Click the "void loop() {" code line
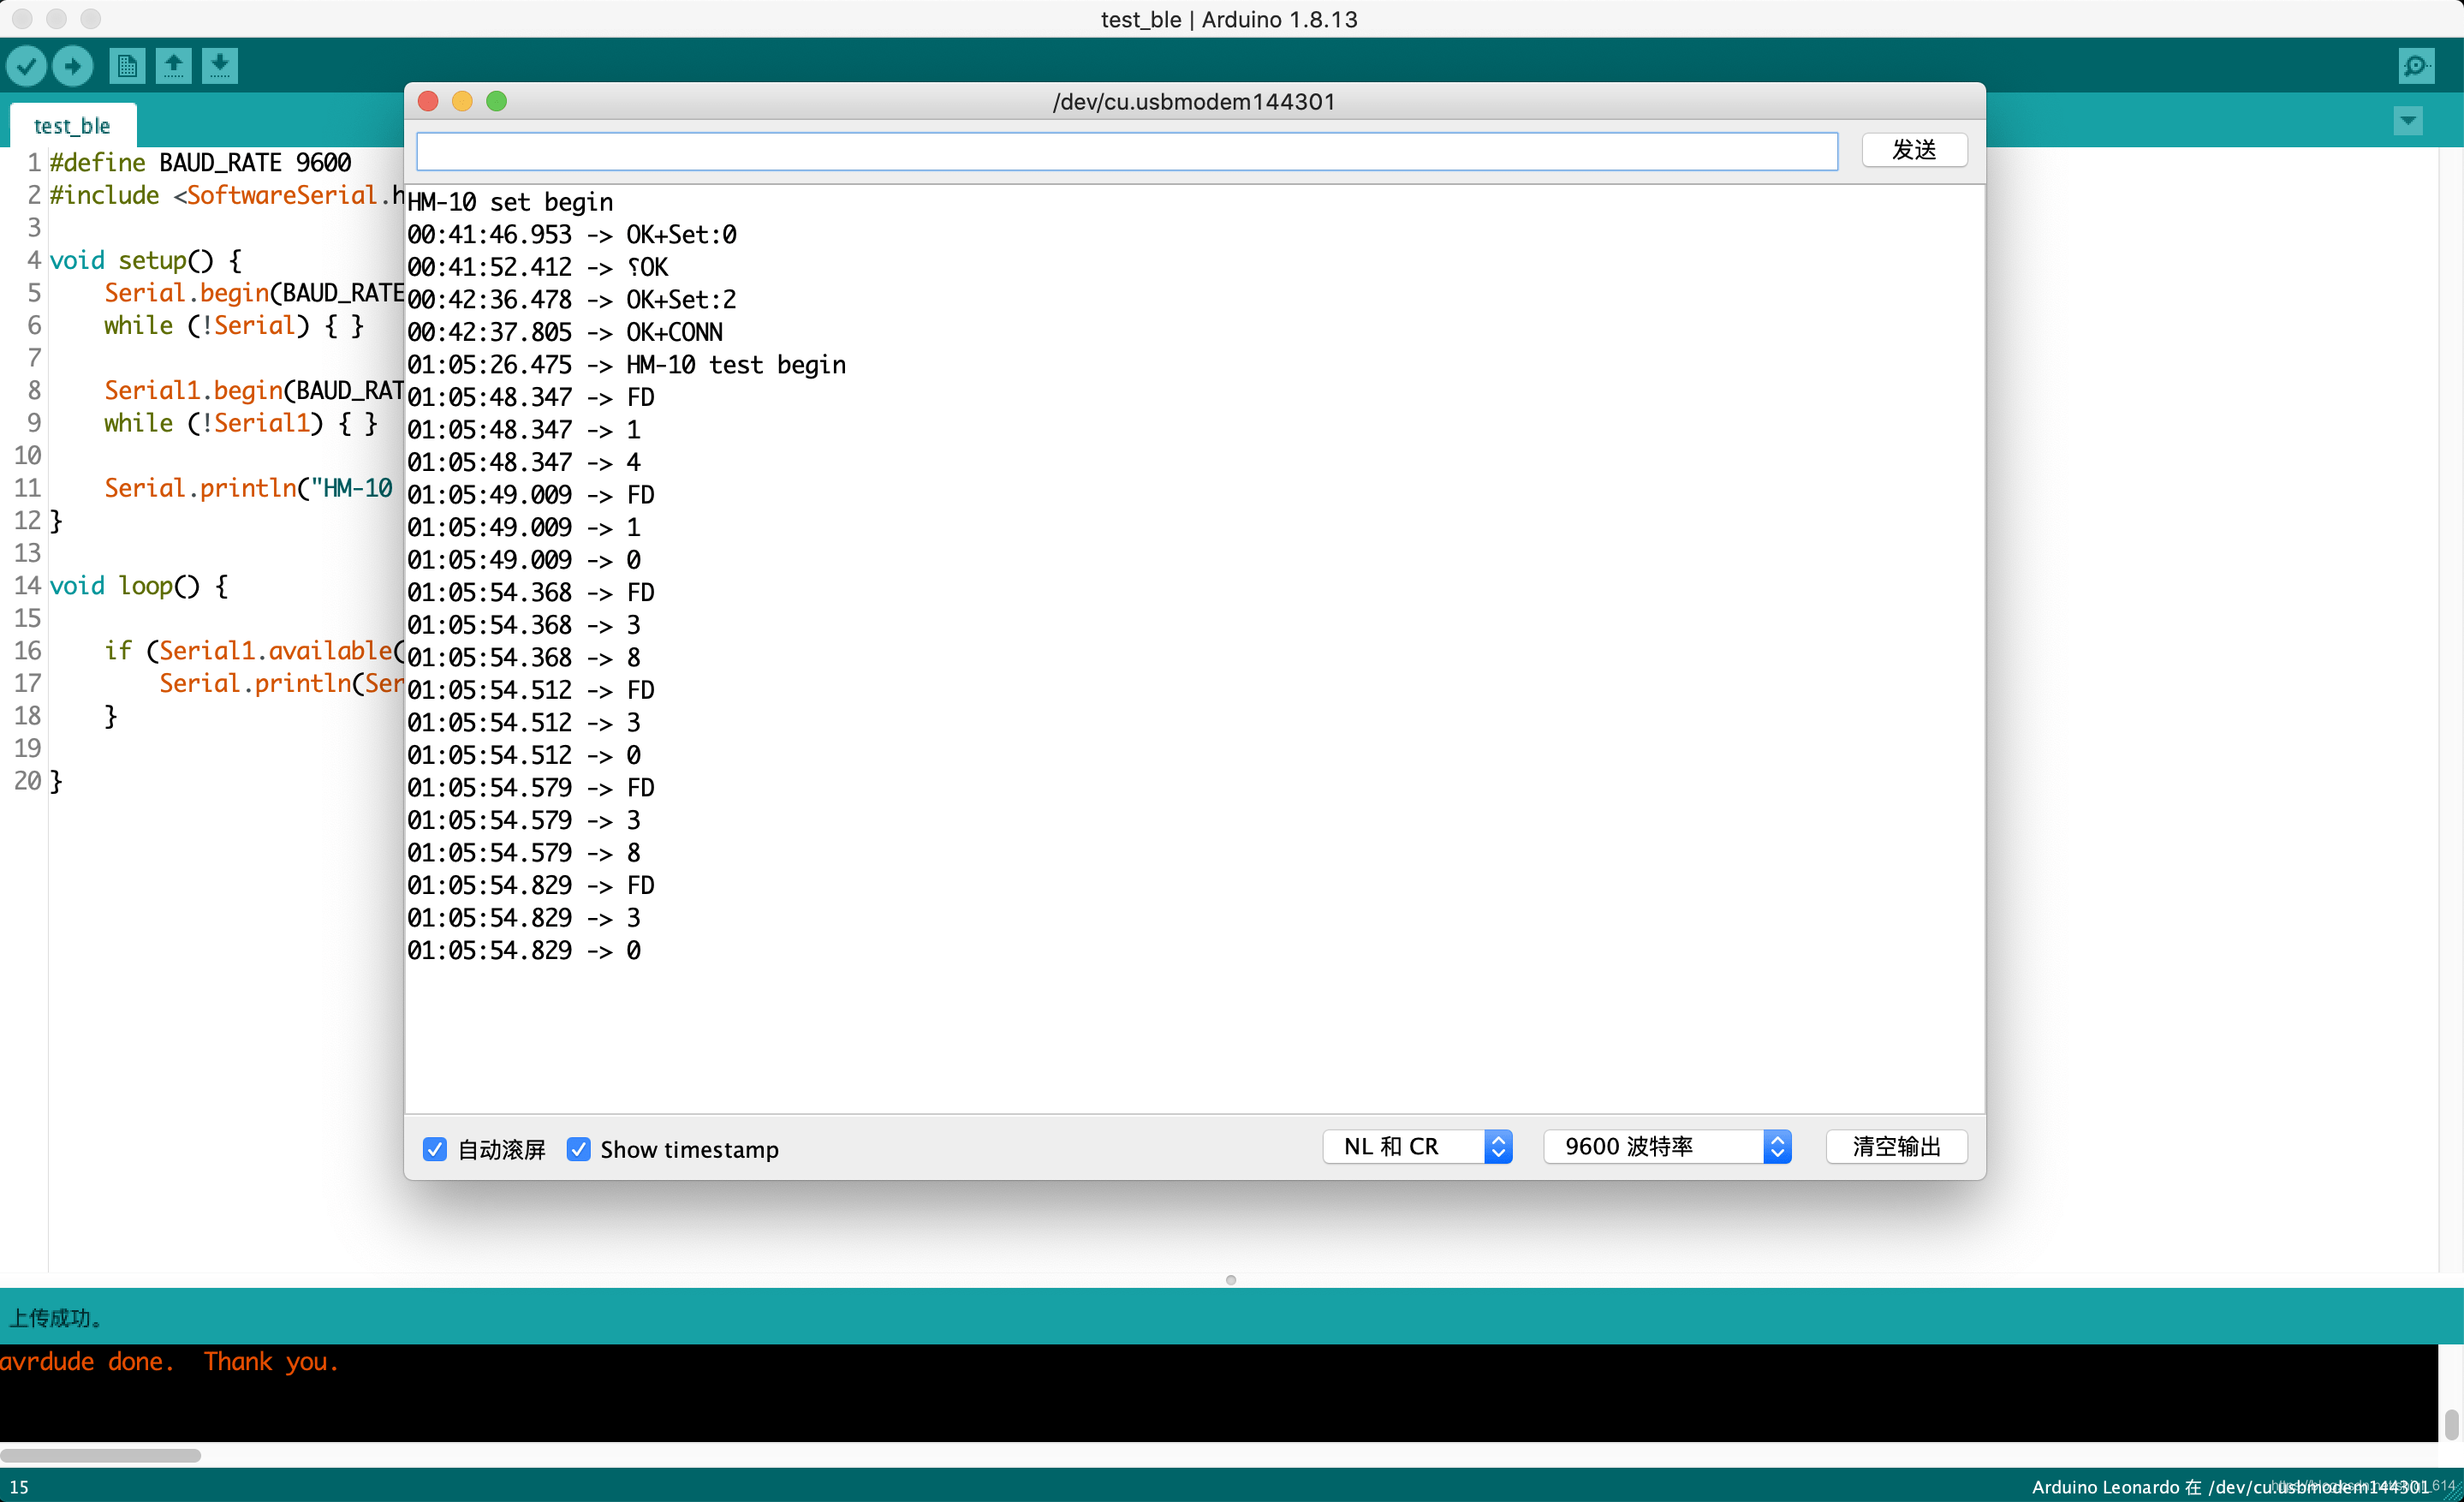This screenshot has width=2464, height=1502. [x=139, y=585]
